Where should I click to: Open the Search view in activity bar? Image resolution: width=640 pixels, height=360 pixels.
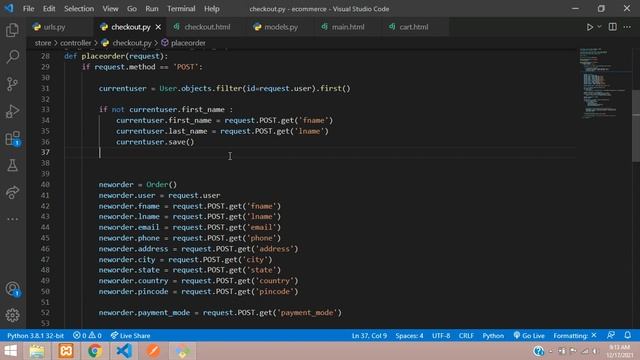tap(12, 57)
